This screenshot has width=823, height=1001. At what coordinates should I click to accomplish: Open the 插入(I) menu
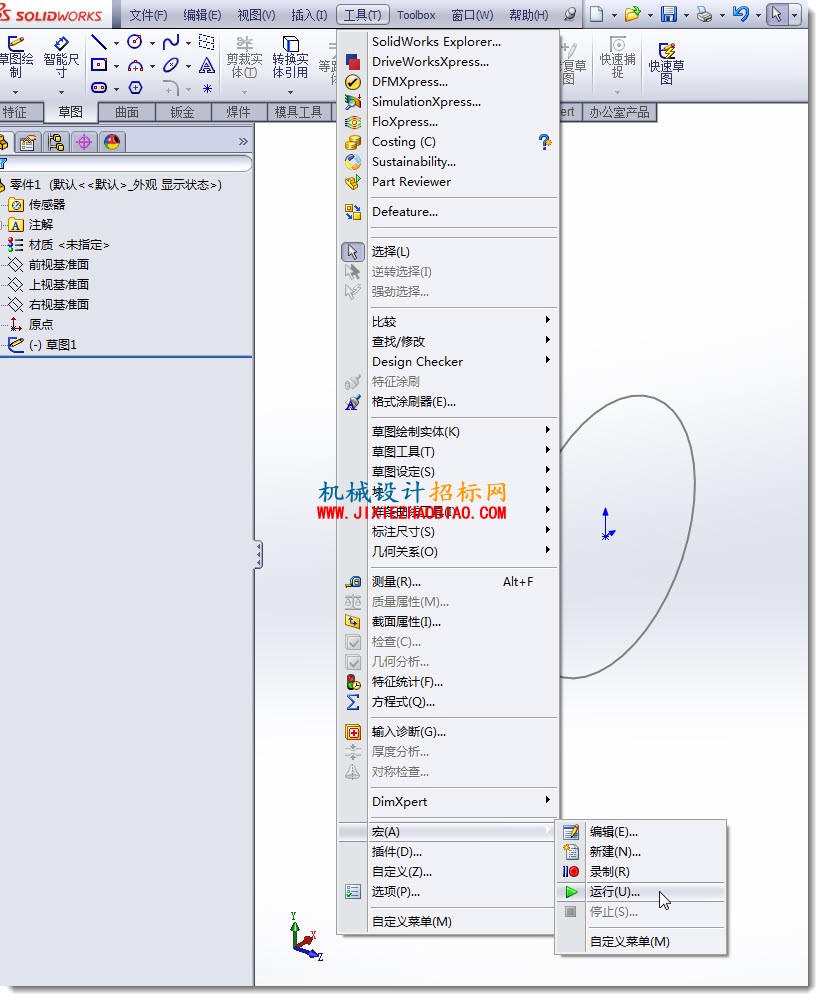point(309,15)
